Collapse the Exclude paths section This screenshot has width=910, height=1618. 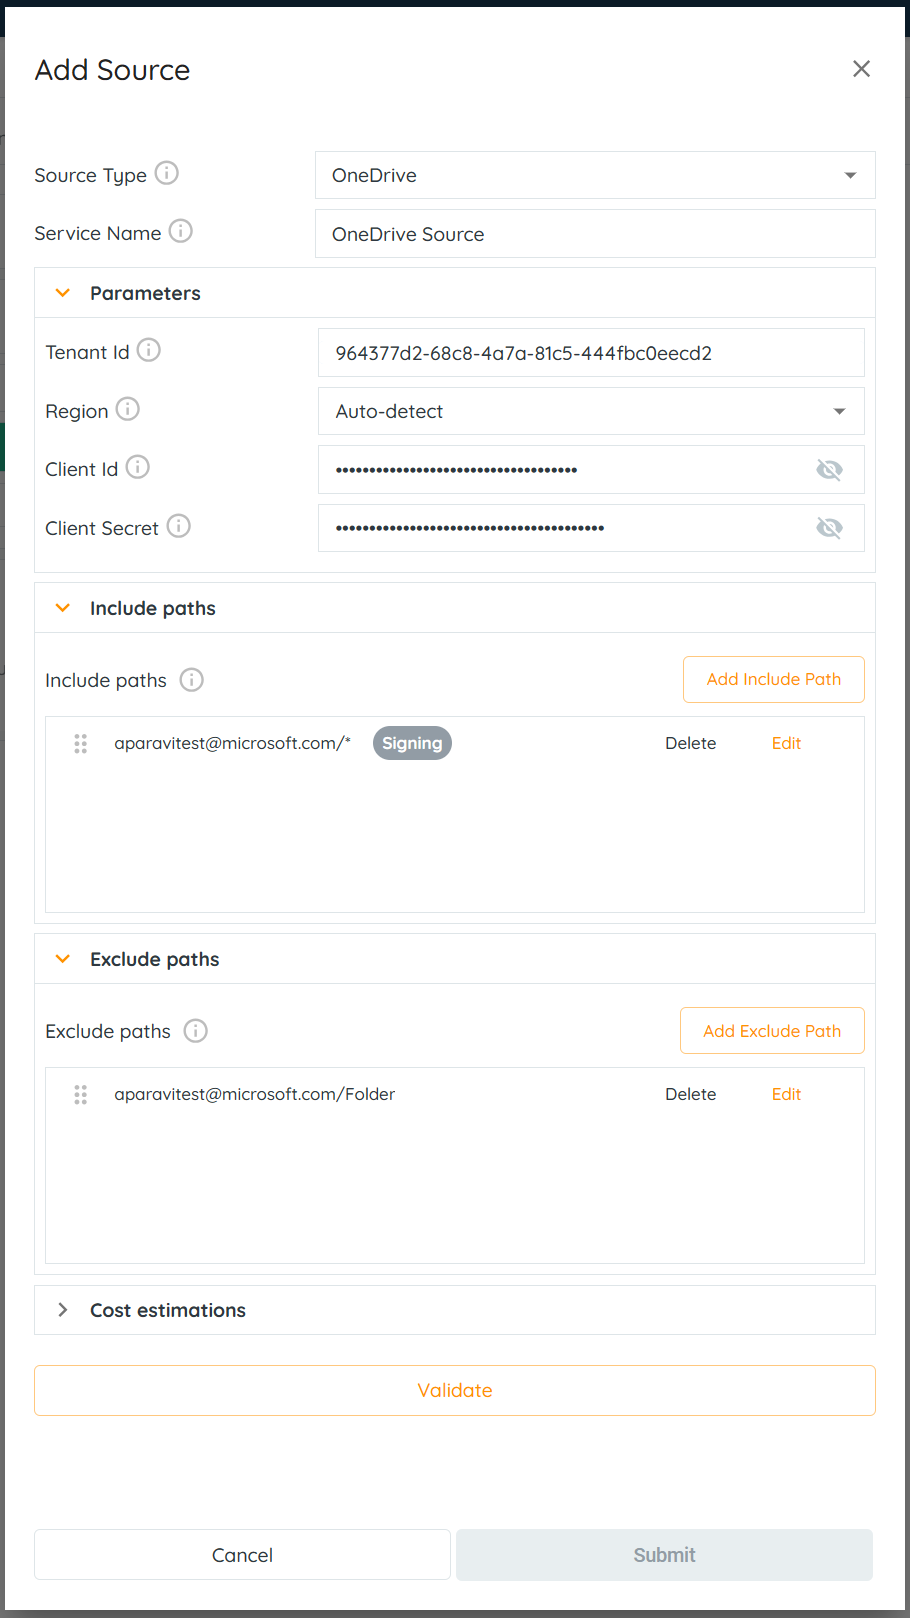coord(63,959)
